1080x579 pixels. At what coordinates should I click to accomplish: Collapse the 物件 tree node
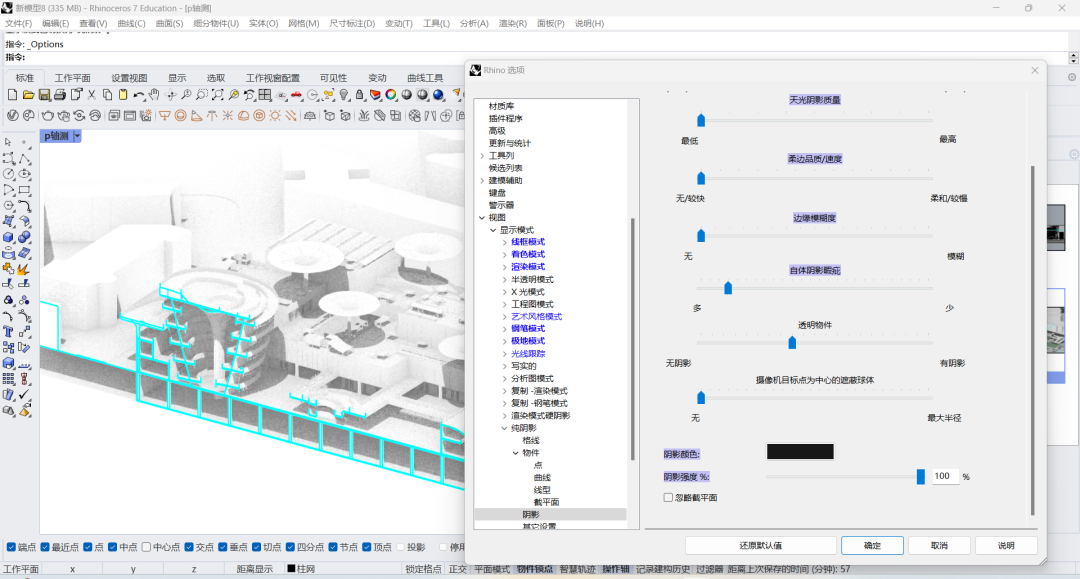pos(515,453)
